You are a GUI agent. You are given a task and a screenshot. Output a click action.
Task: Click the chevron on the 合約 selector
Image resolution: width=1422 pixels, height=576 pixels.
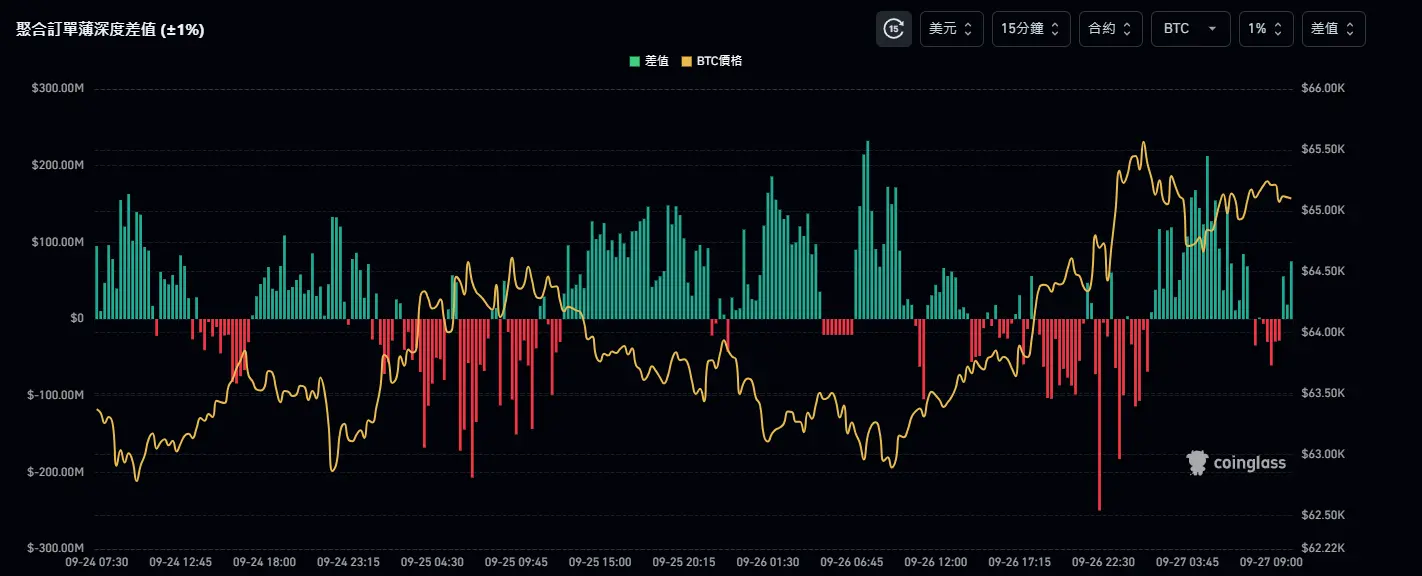click(x=1128, y=29)
